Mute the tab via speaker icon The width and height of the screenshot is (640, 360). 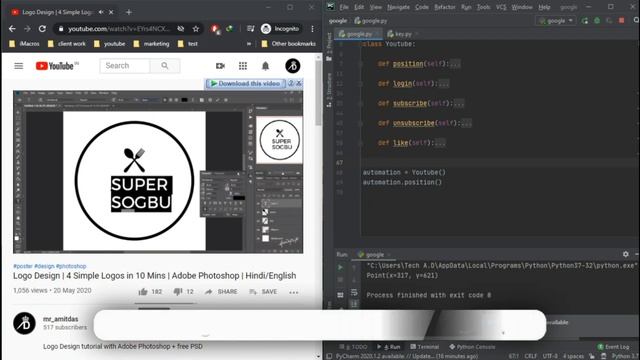pos(101,12)
